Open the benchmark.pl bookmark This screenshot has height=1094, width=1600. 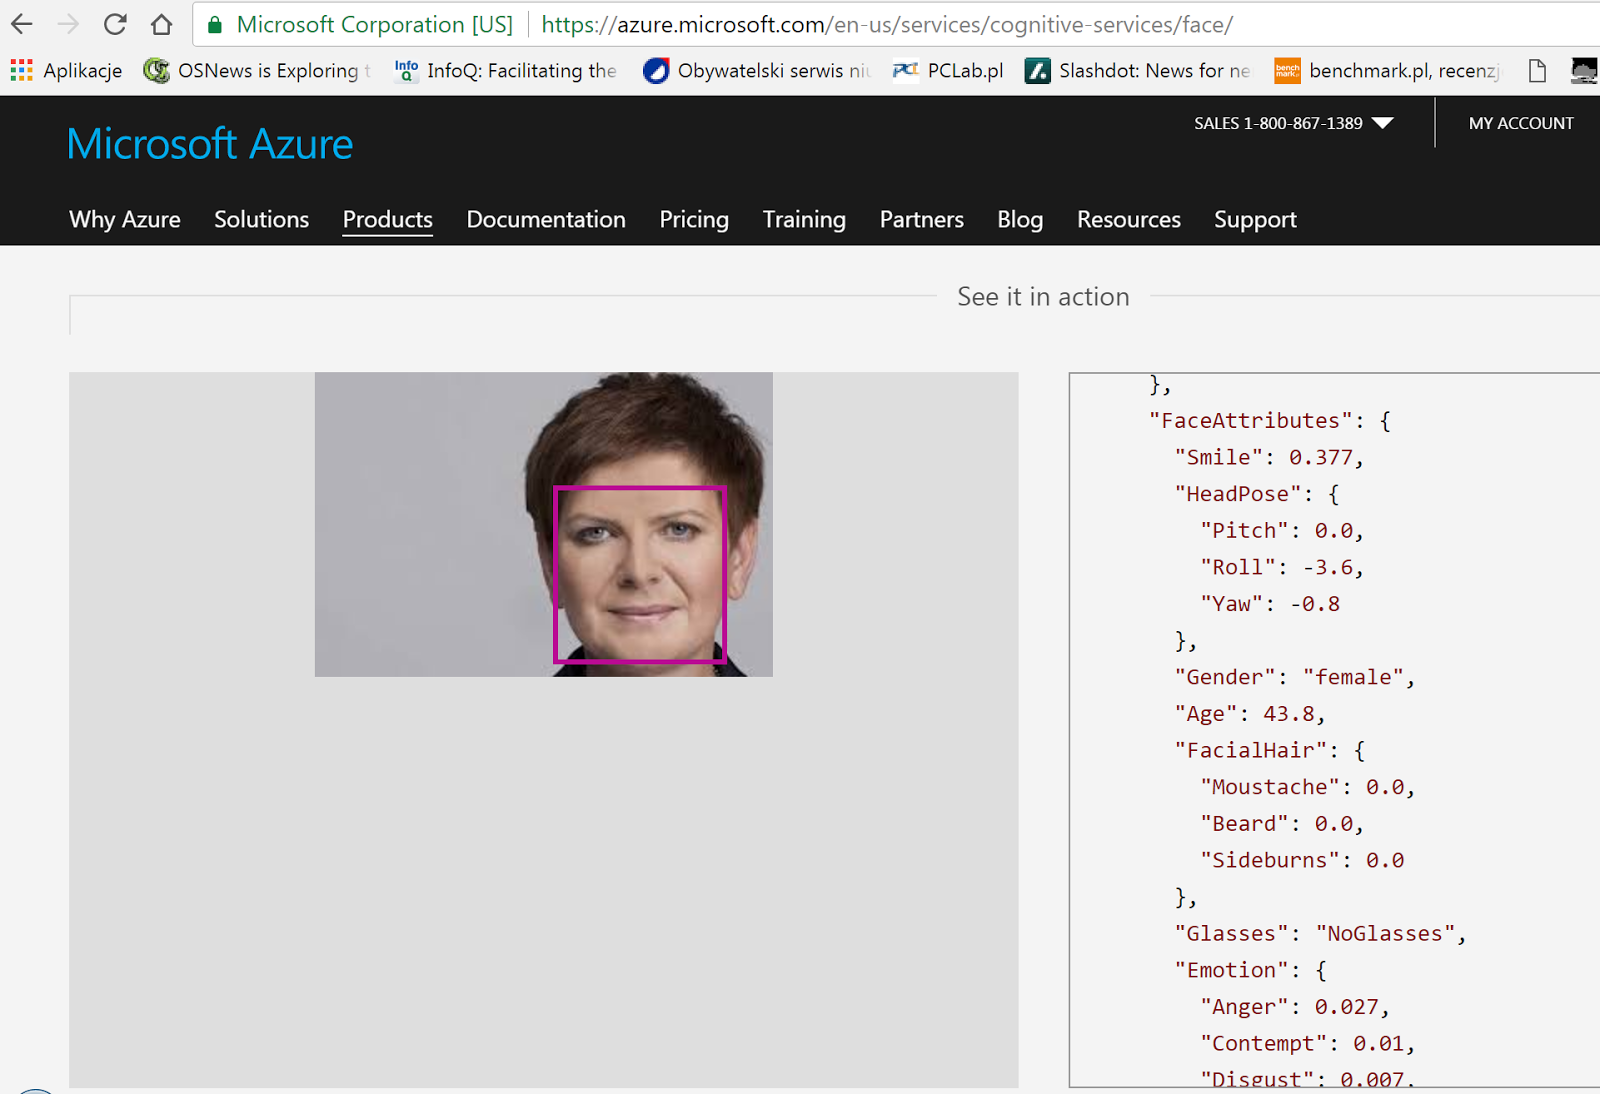pyautogui.click(x=1385, y=70)
